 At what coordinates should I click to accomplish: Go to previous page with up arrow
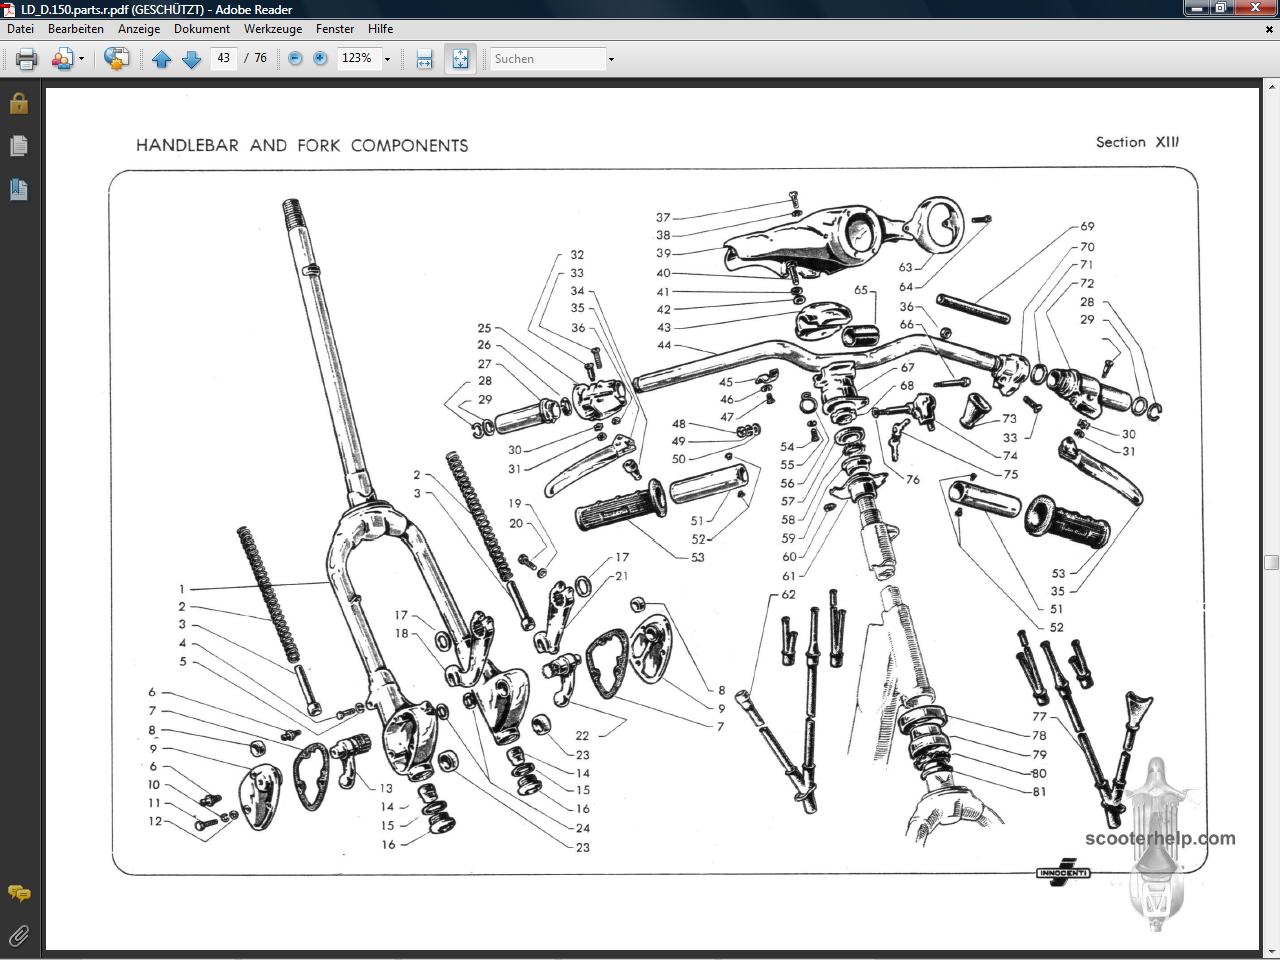[x=161, y=59]
